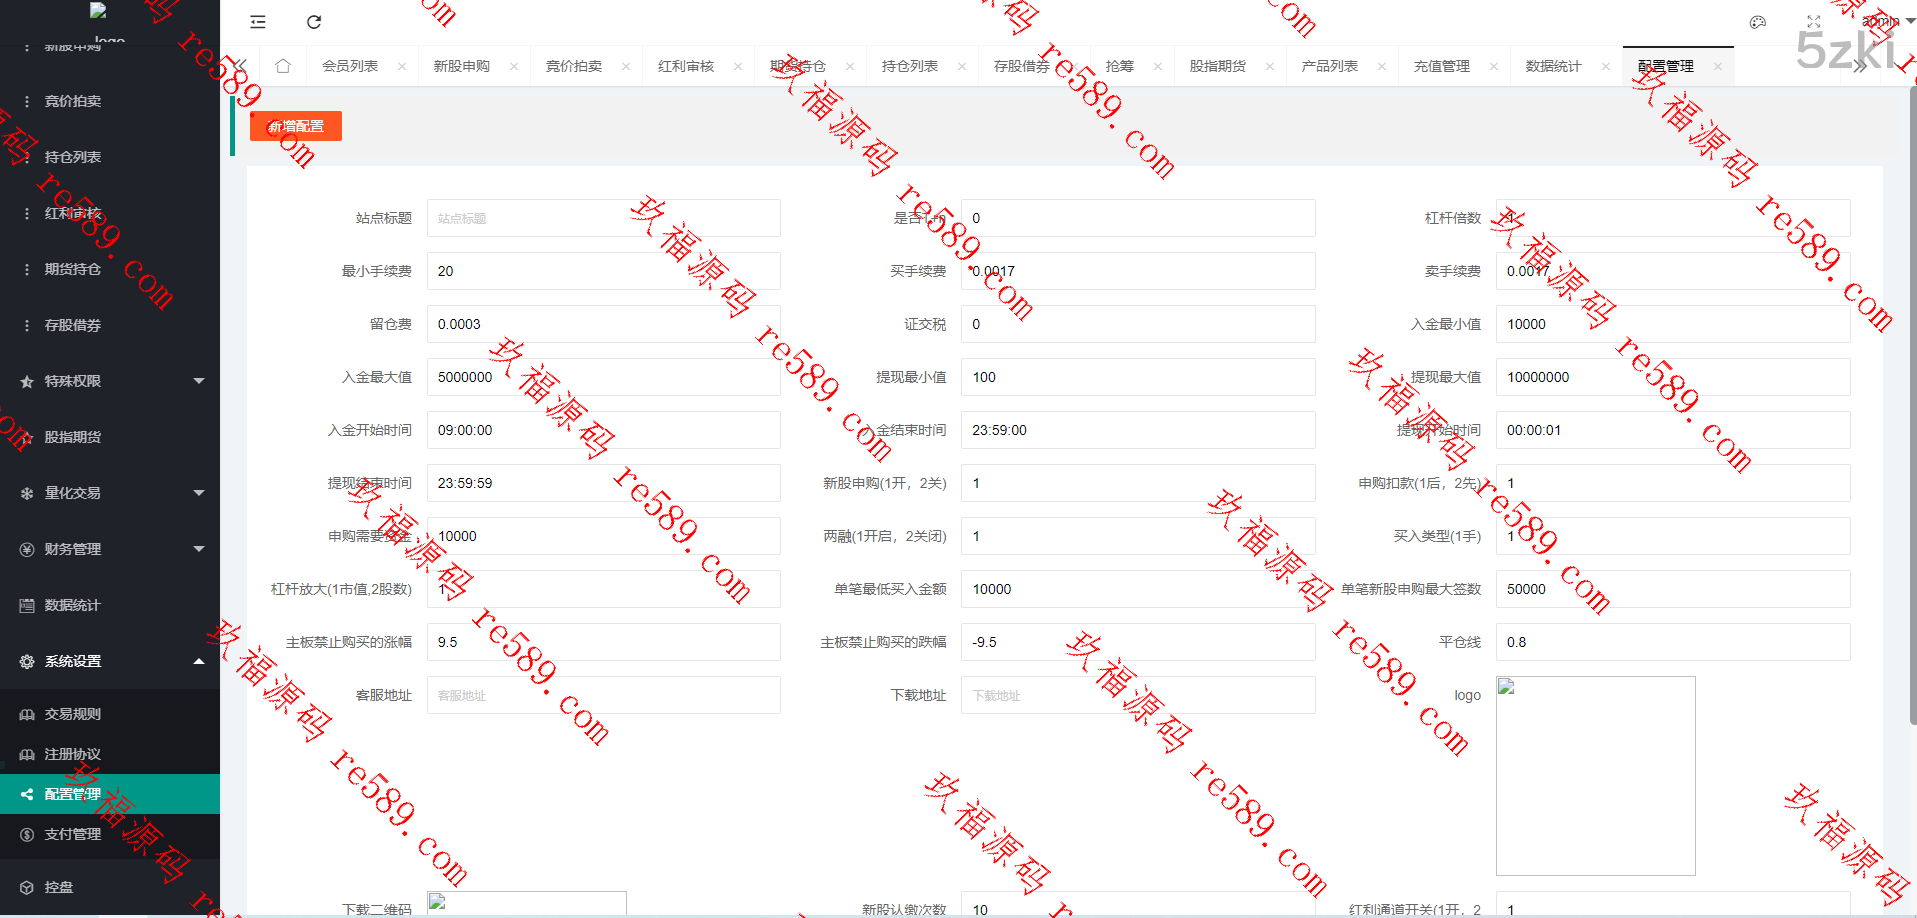Click the 入金最大值 input field
Viewport: 1917px width, 918px height.
[604, 377]
